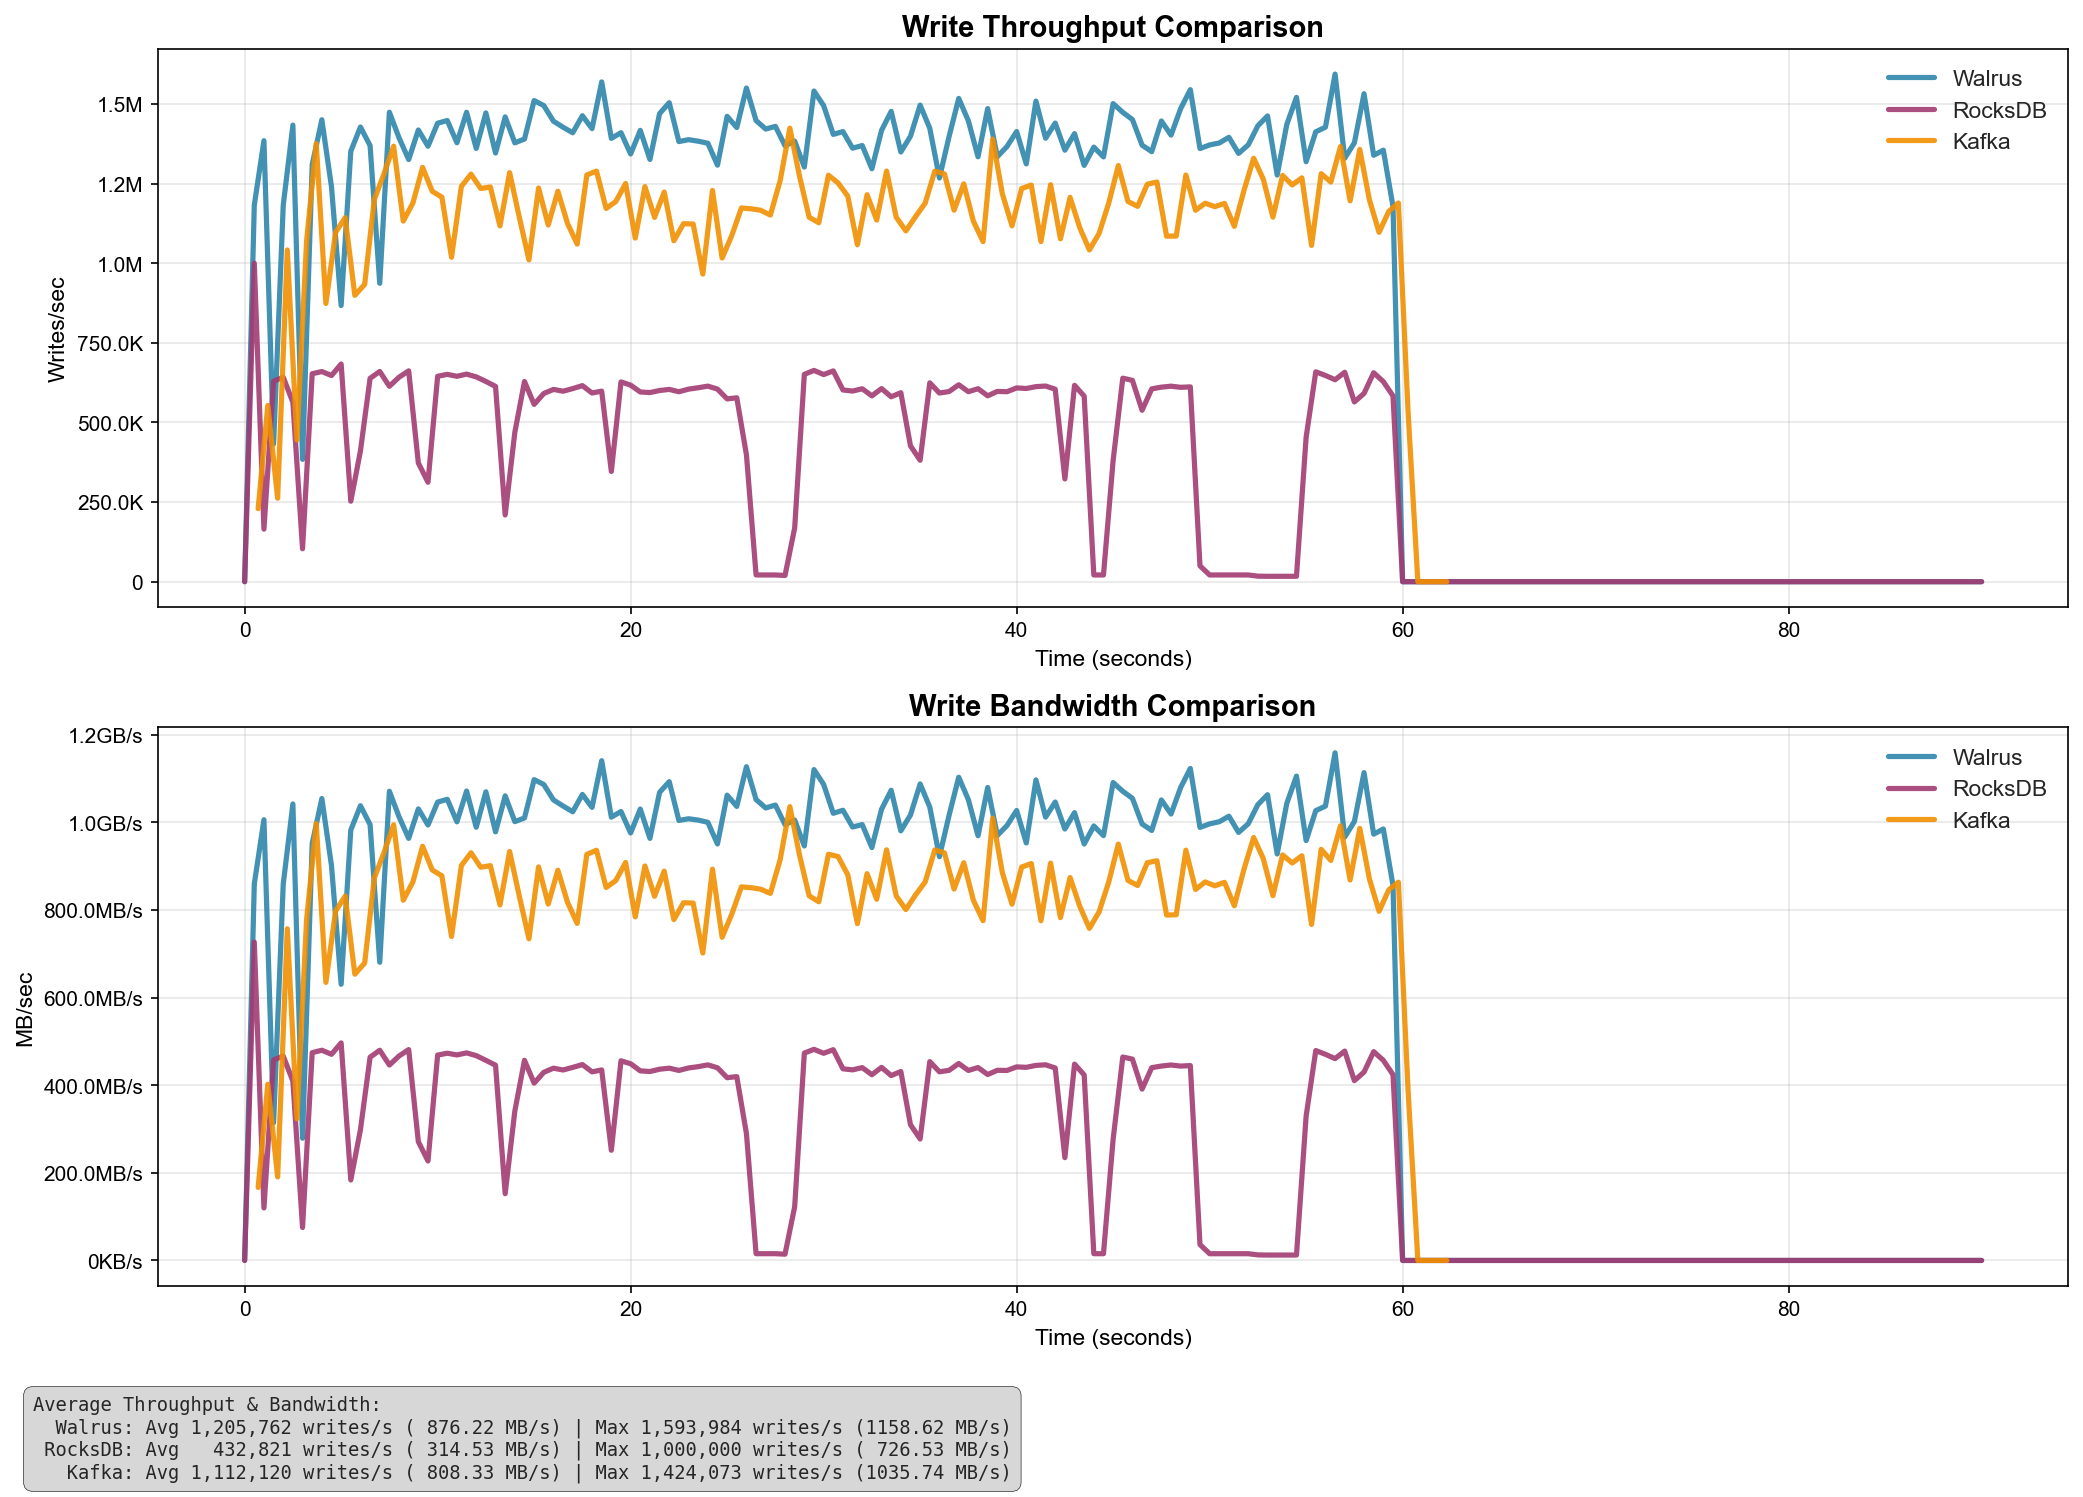Click the 1.5M tick on throughput y-axis
The width and height of the screenshot is (2083, 1497).
click(120, 105)
